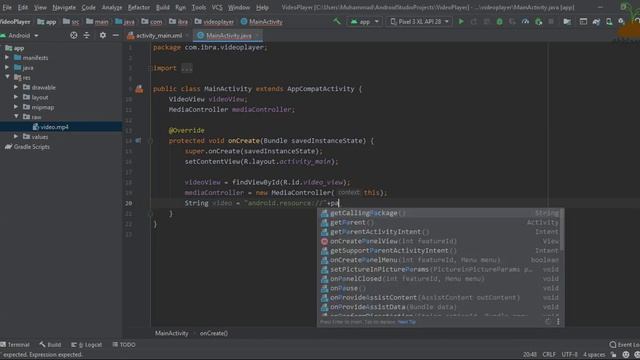Open the SDK Manager icon
This screenshot has height=360, width=640.
pos(621,22)
